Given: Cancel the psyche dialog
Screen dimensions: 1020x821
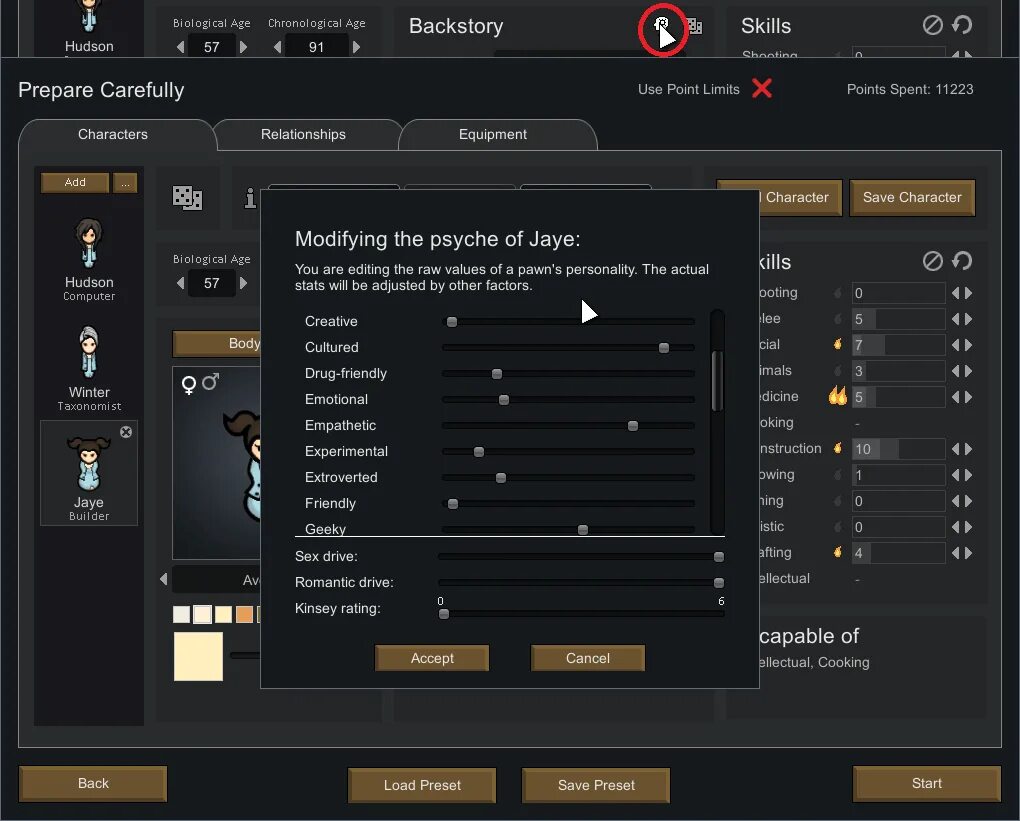Looking at the screenshot, I should click(587, 658).
